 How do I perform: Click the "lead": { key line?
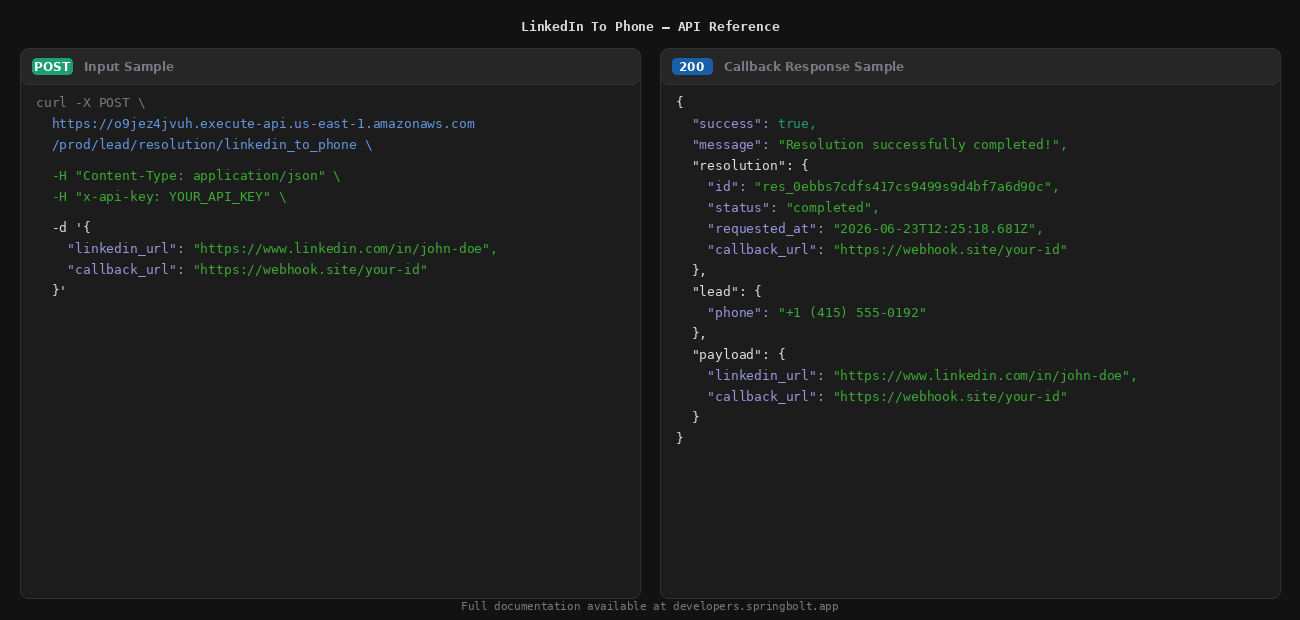tap(727, 292)
